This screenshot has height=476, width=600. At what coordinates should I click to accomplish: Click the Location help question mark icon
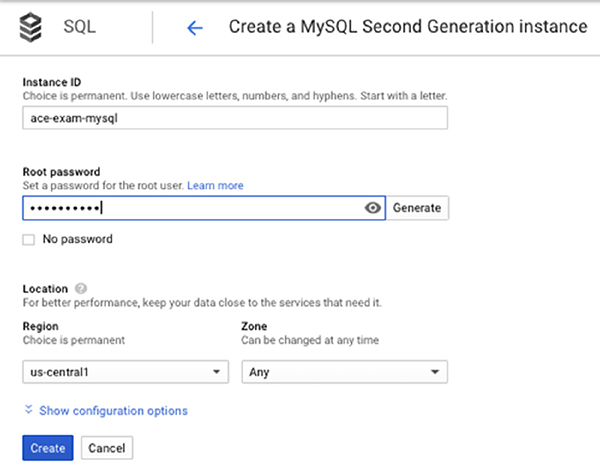click(x=81, y=288)
